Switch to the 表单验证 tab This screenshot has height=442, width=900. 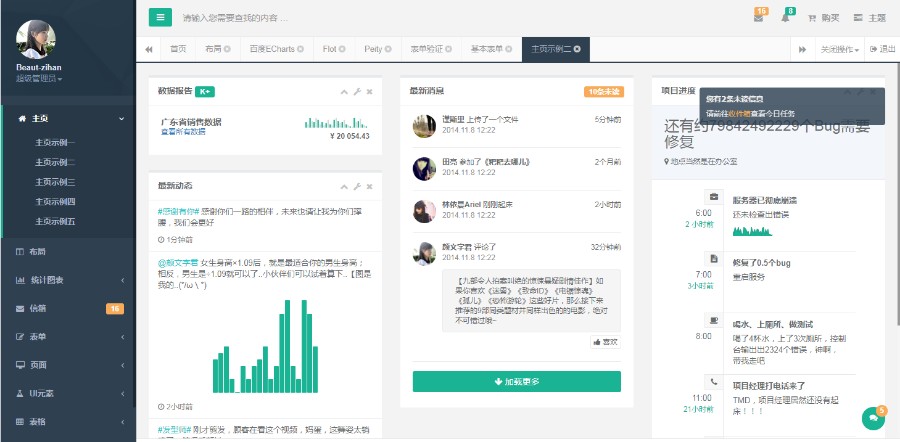coord(431,49)
